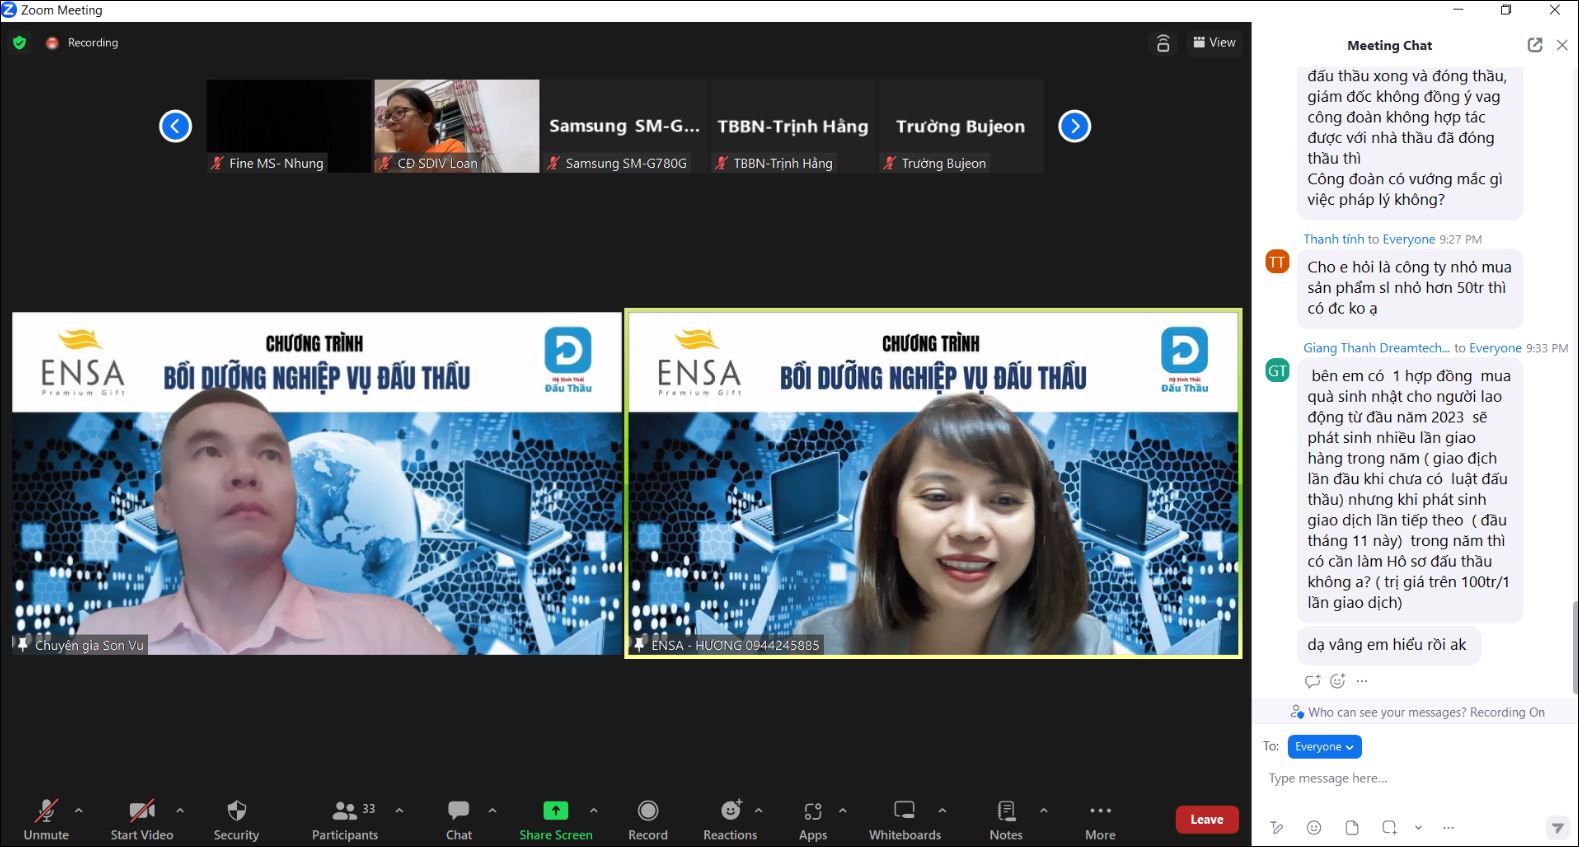1579x847 pixels.
Task: Click the chat panel scrollbar
Action: pos(1574,647)
